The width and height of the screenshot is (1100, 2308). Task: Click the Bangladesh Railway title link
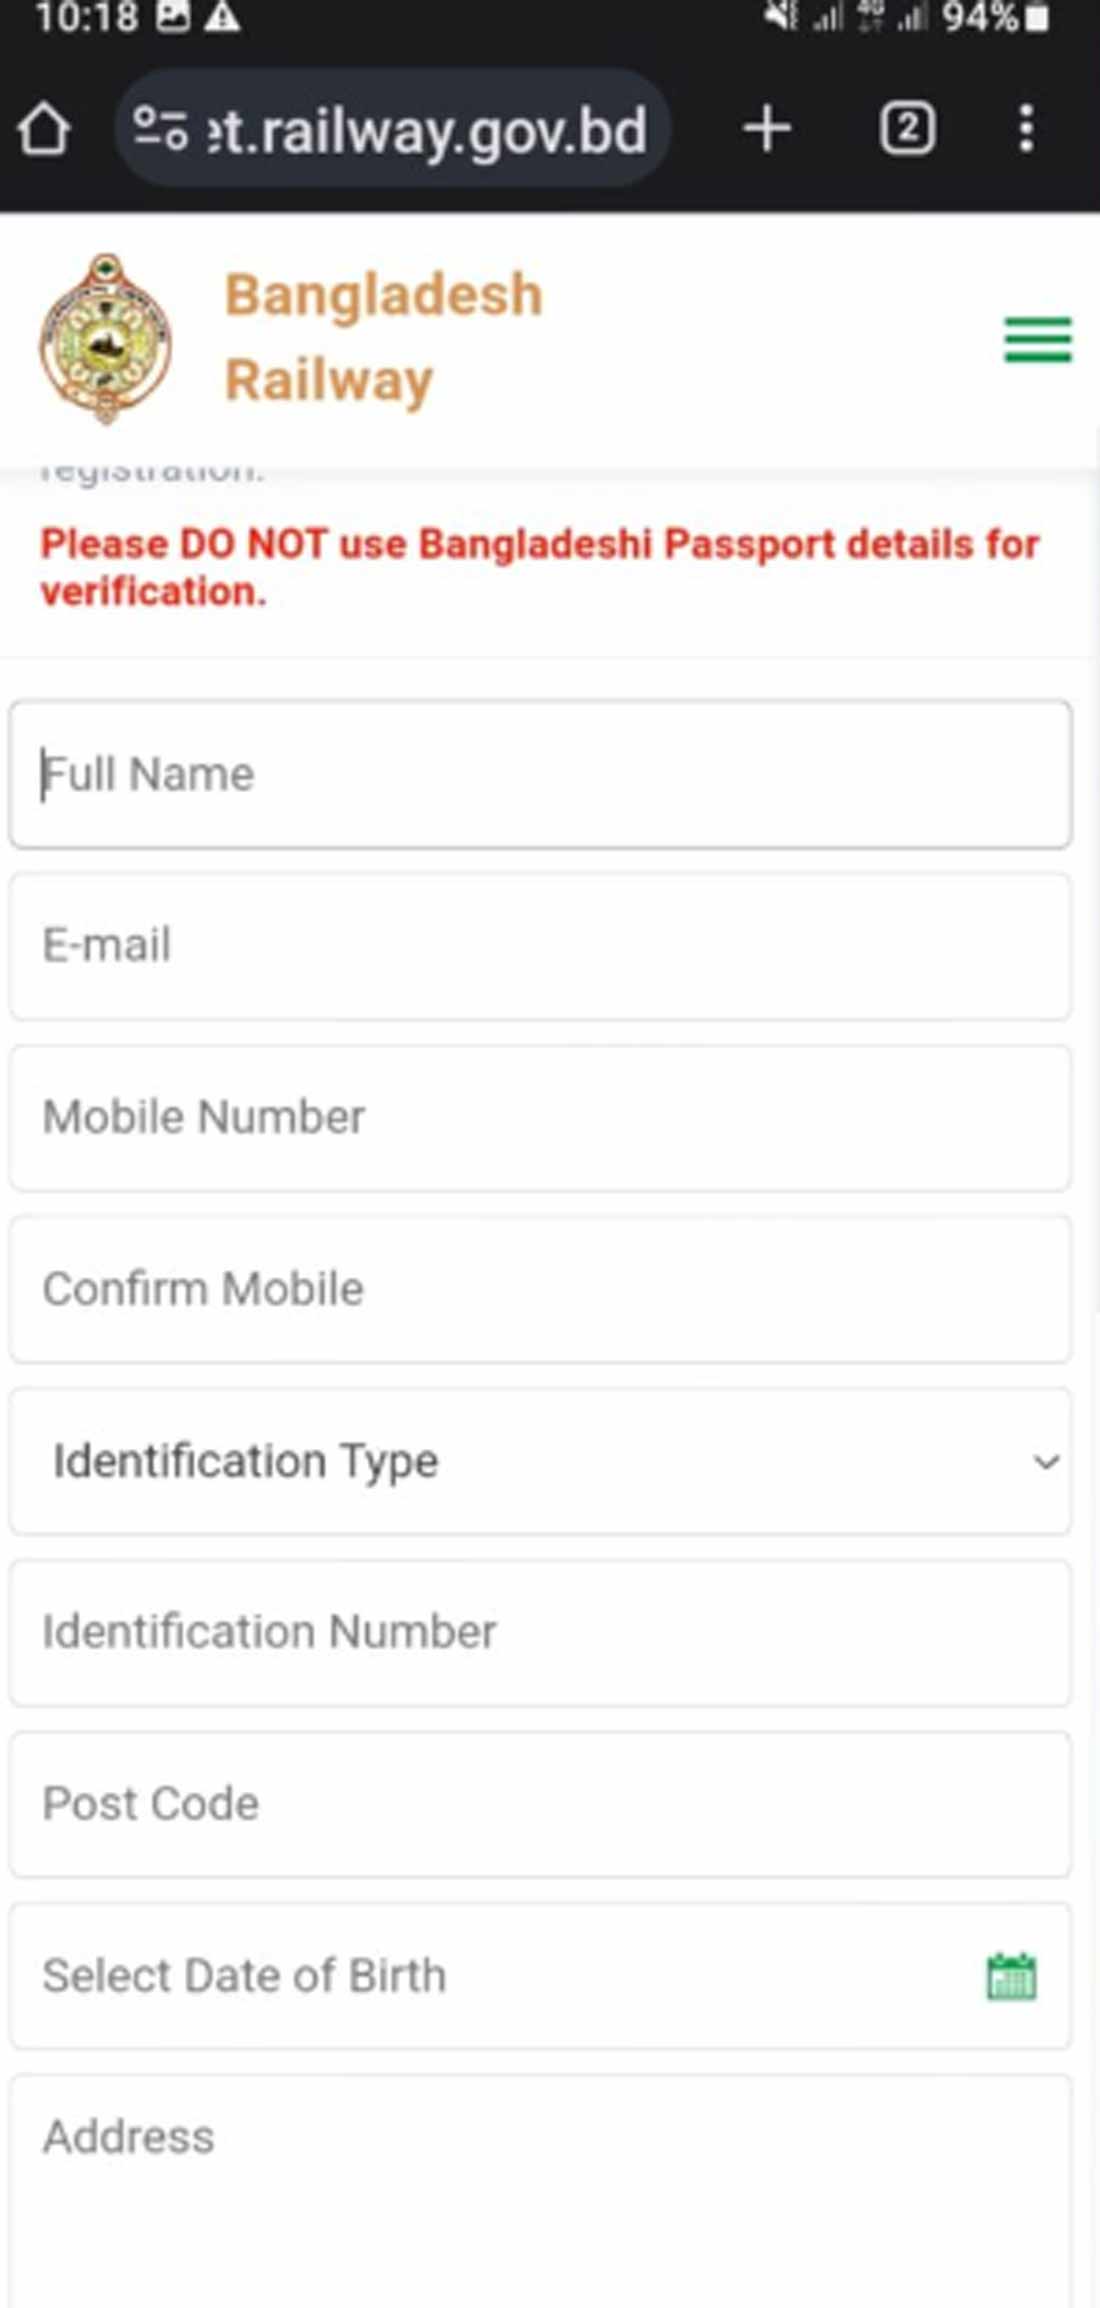(384, 338)
